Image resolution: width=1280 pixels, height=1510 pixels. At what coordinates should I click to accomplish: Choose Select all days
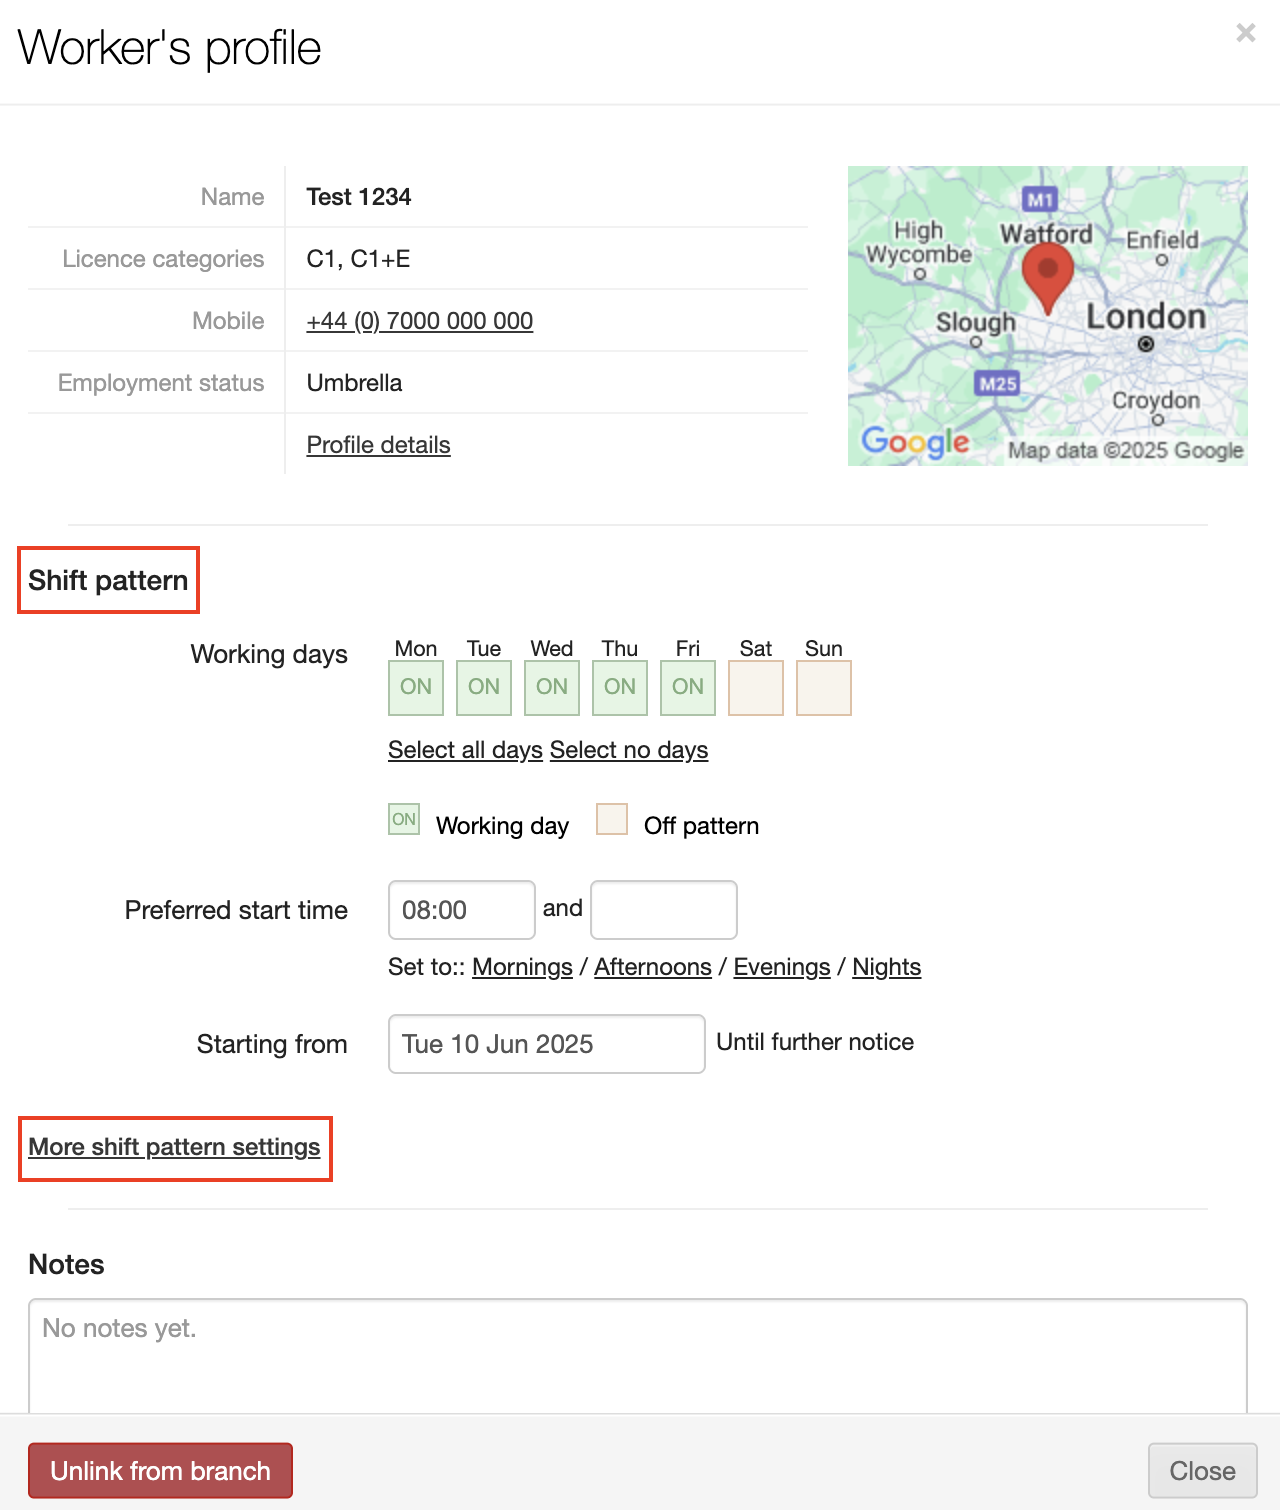tap(465, 750)
